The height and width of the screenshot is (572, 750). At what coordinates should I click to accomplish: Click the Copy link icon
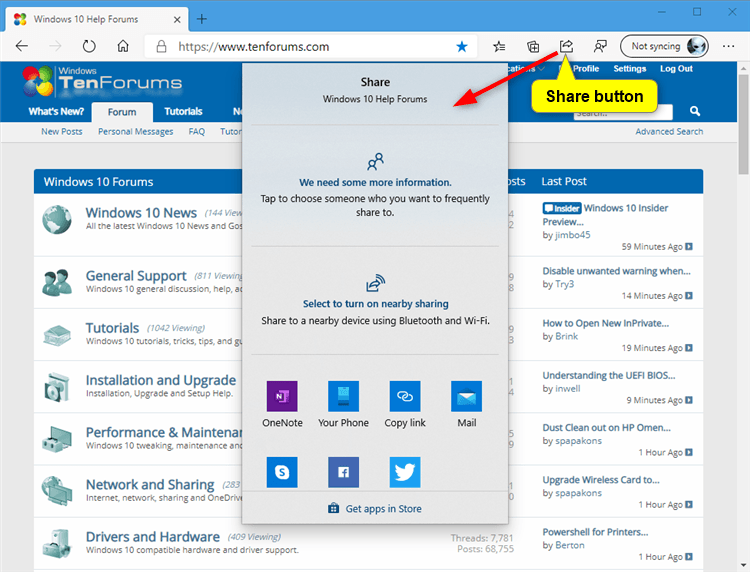pyautogui.click(x=405, y=396)
